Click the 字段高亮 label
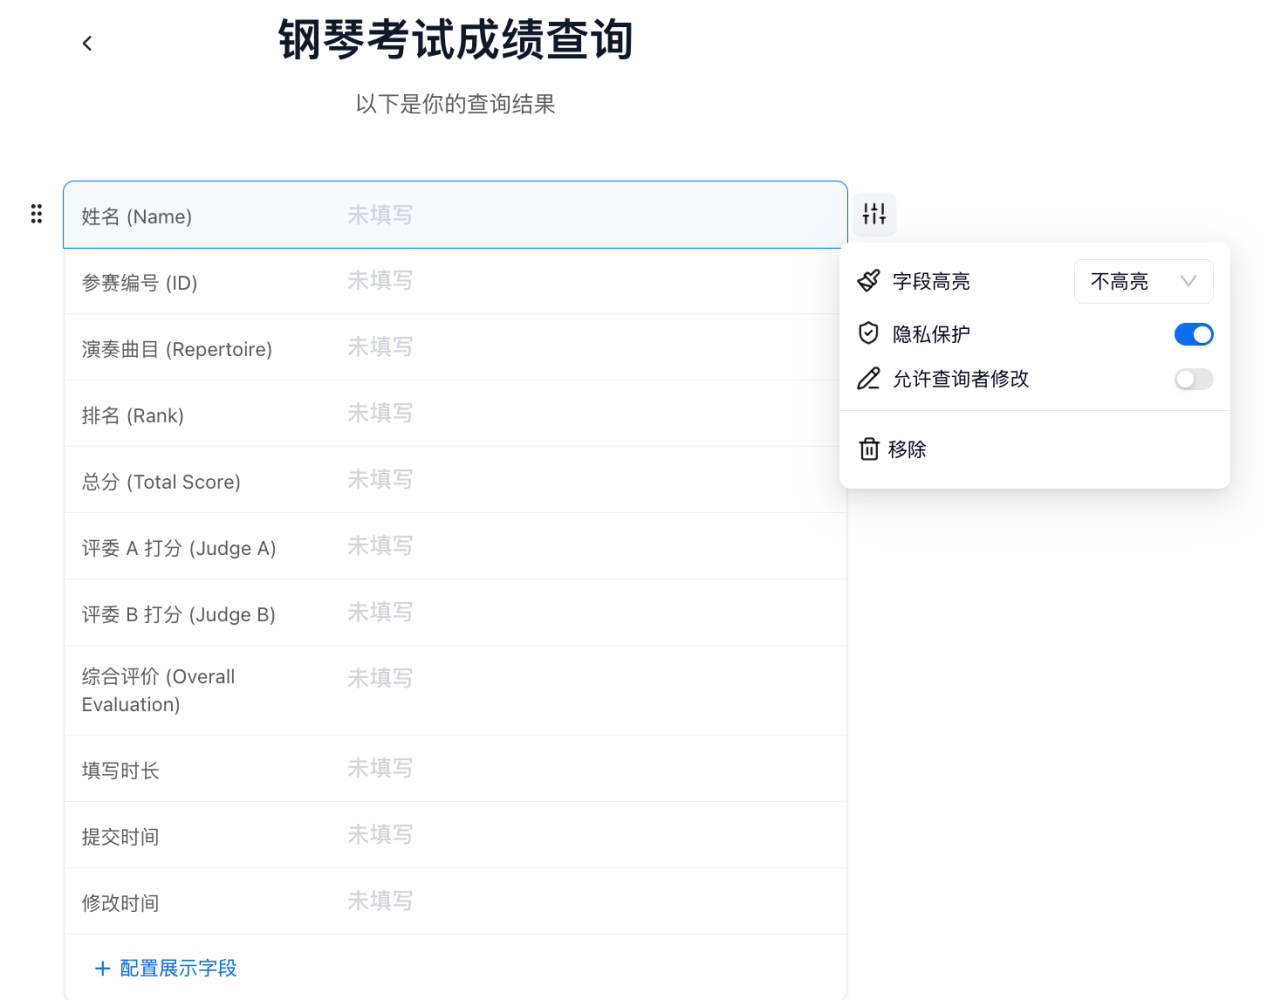Viewport: 1267px width, 1000px height. click(931, 281)
